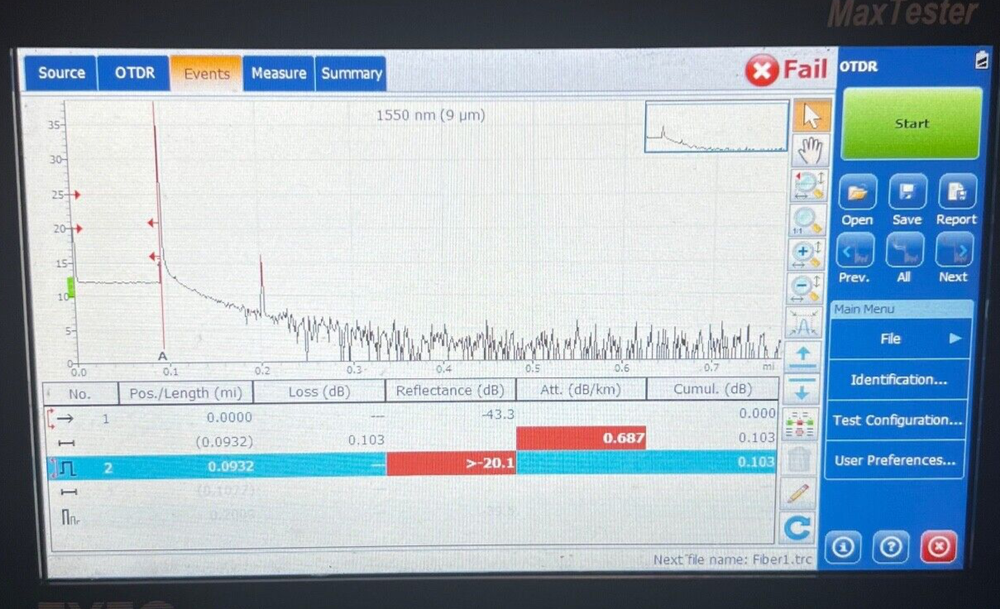Activate the hand pan tool
Image resolution: width=1000 pixels, height=609 pixels.
pyautogui.click(x=810, y=150)
